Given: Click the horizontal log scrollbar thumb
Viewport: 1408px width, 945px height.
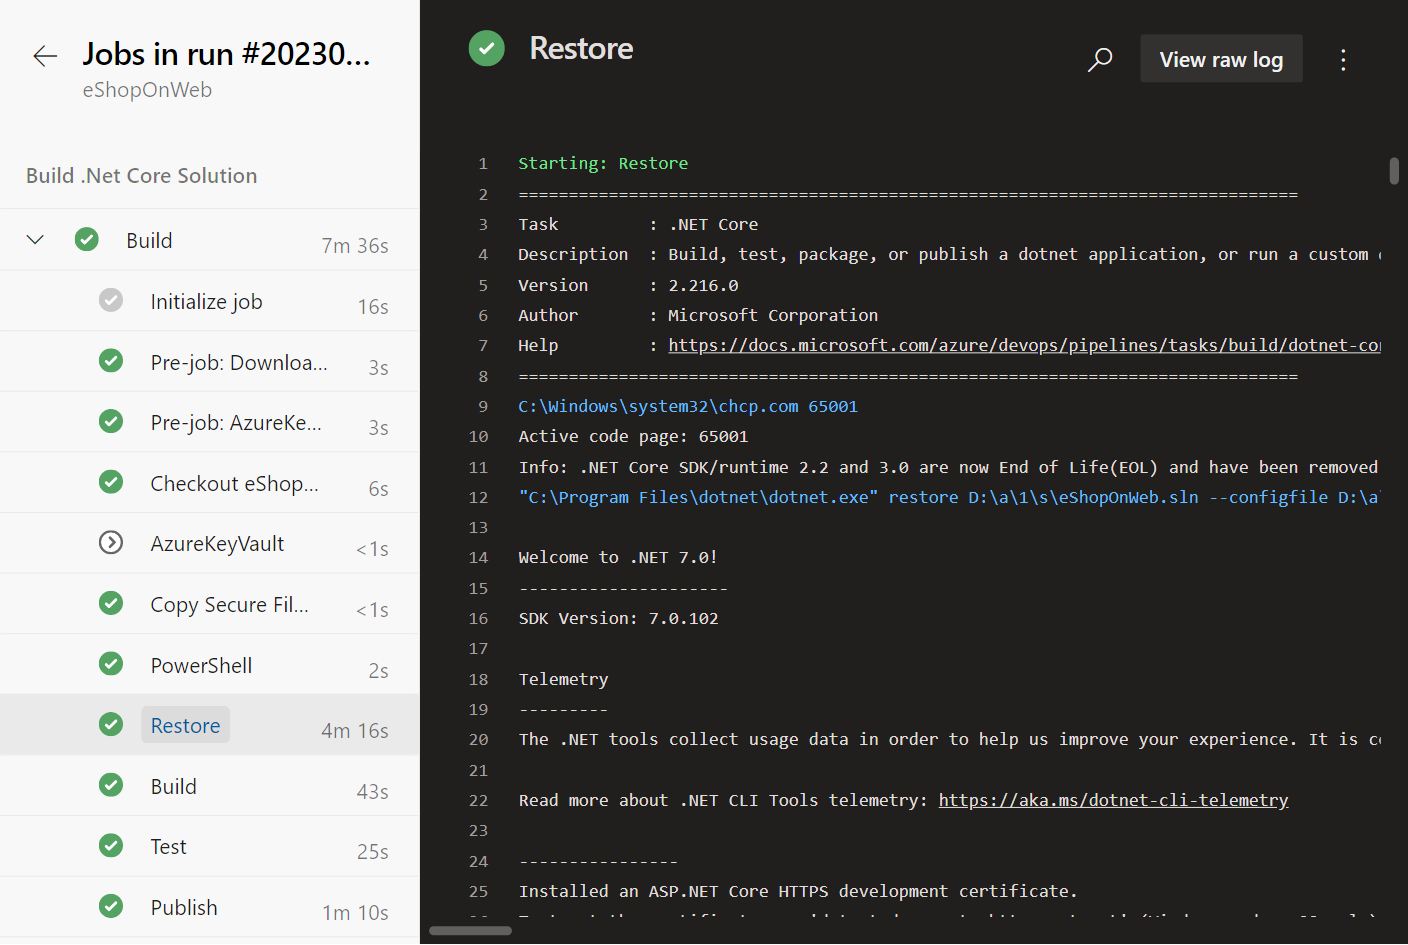Looking at the screenshot, I should [470, 930].
